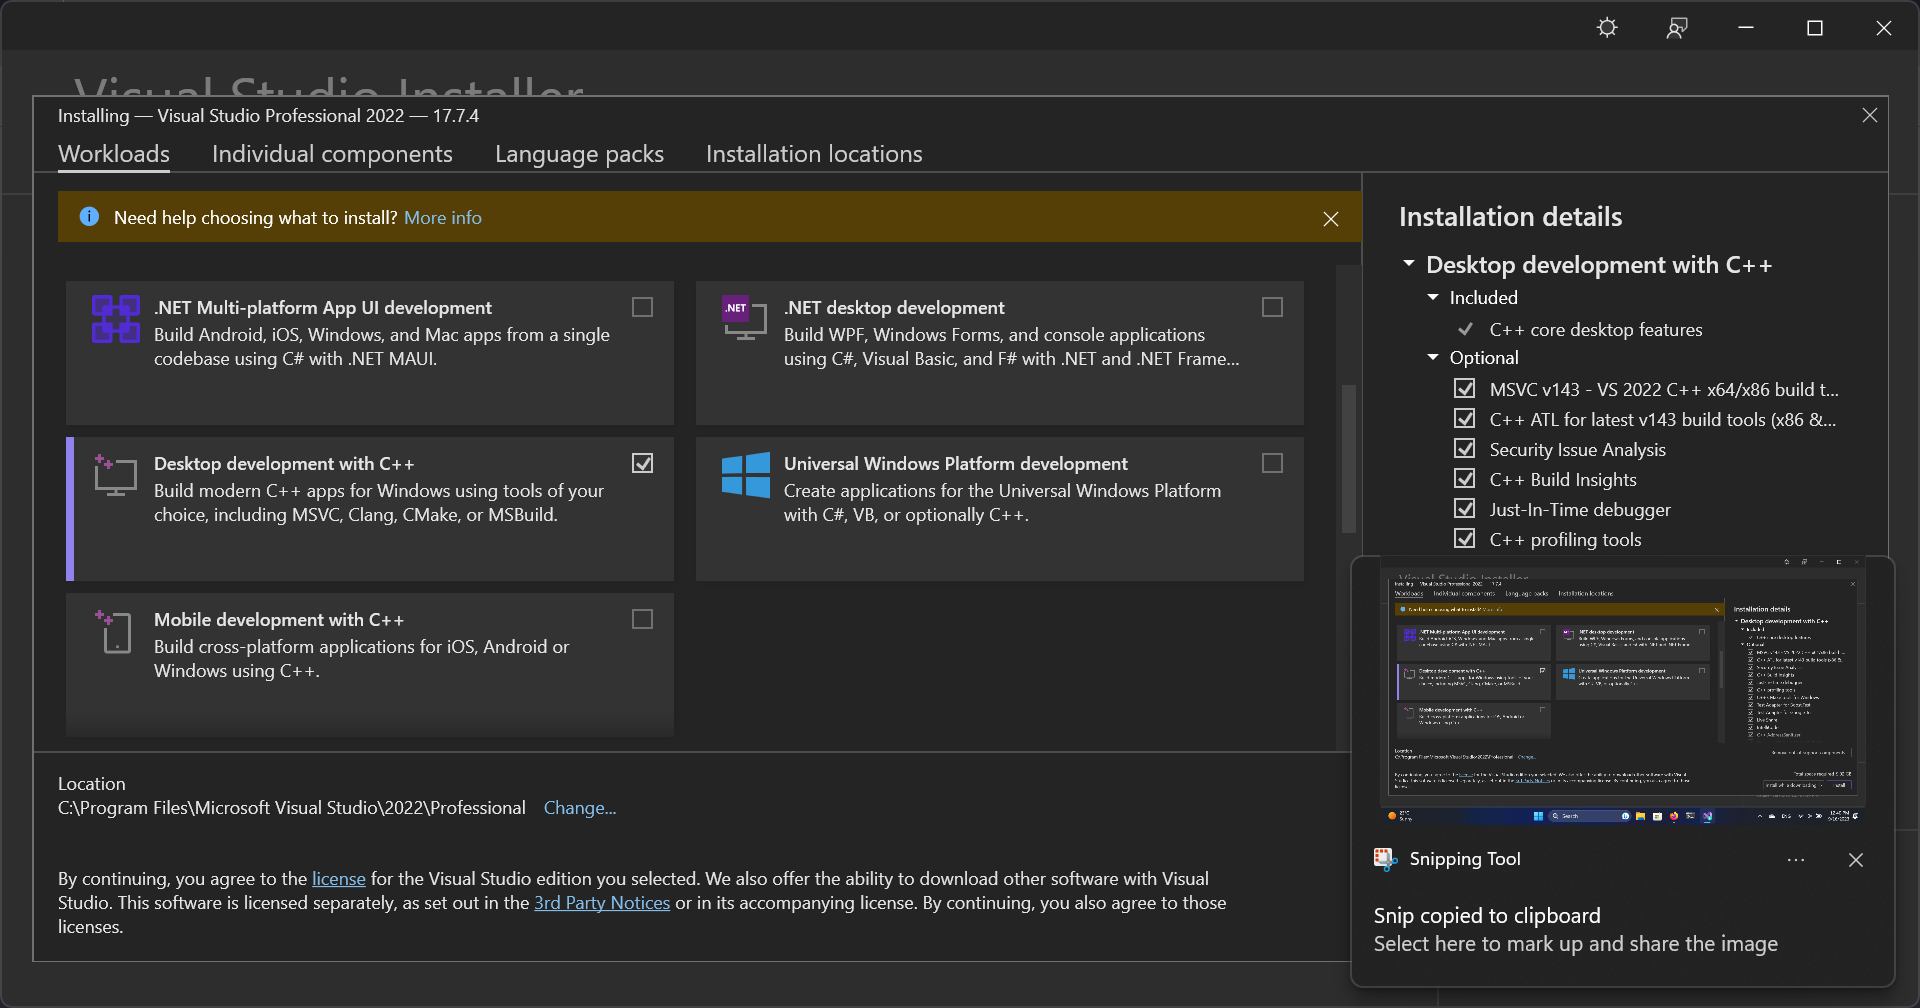Uncheck C++ ATL for v143 build tools
The image size is (1920, 1008).
[x=1465, y=418]
